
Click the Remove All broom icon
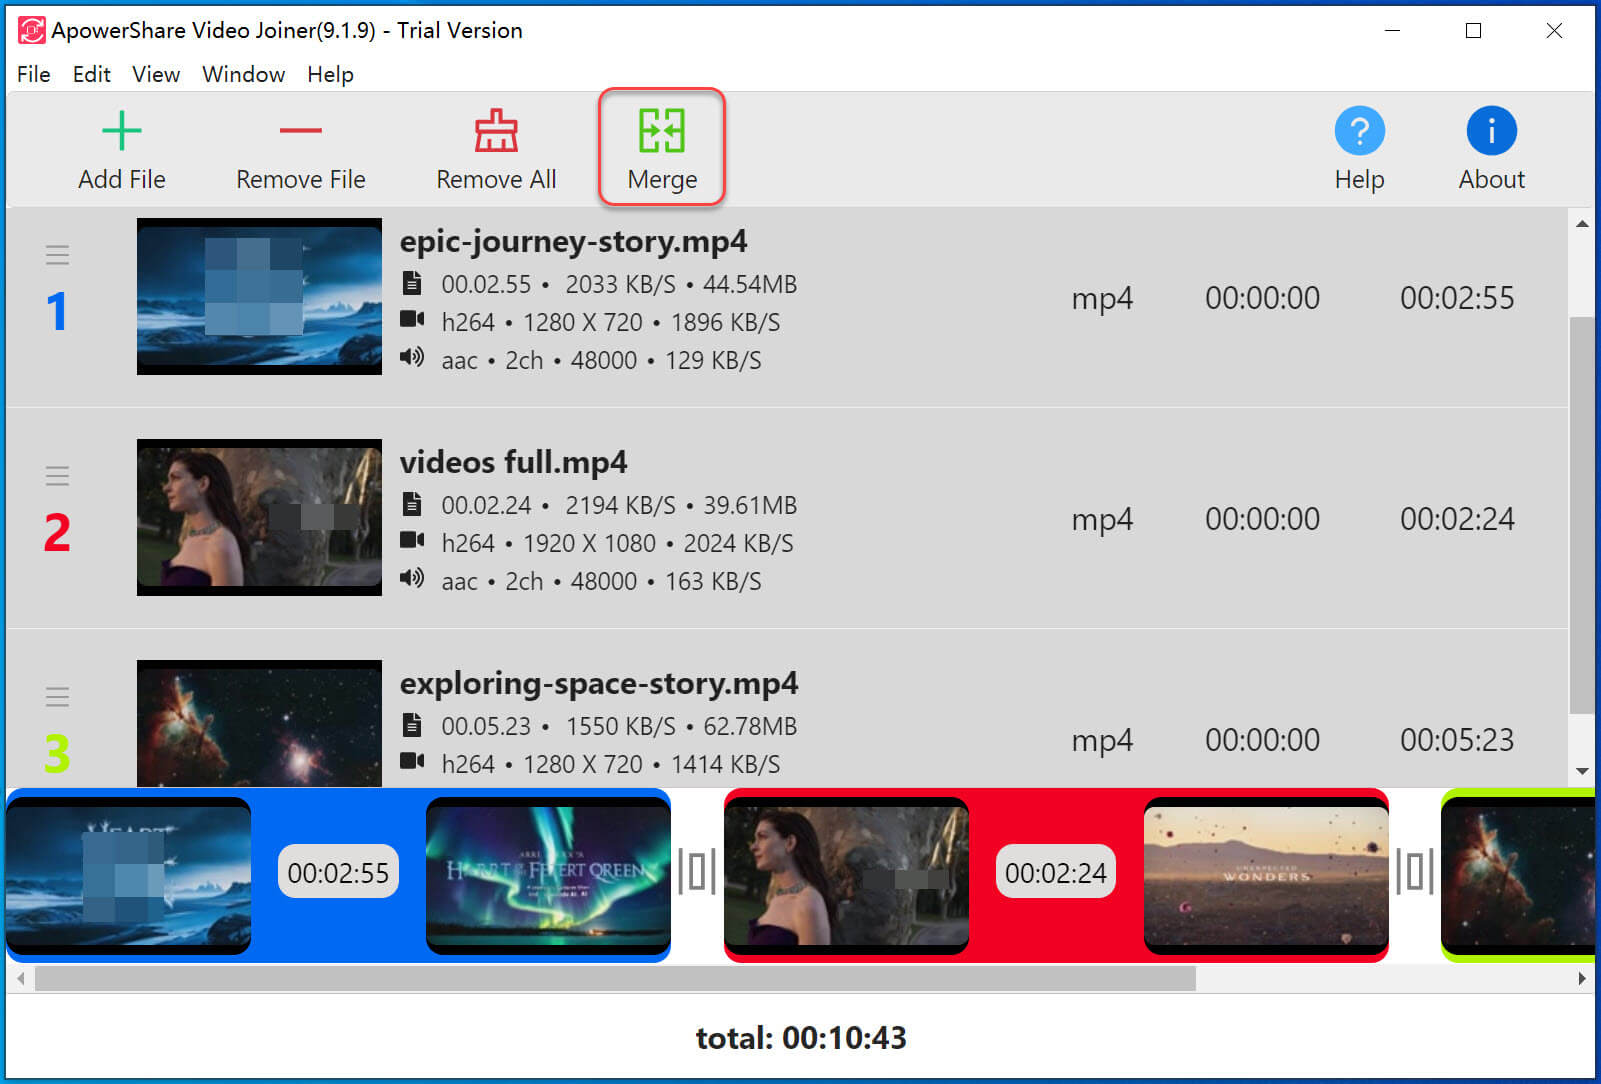tap(496, 131)
